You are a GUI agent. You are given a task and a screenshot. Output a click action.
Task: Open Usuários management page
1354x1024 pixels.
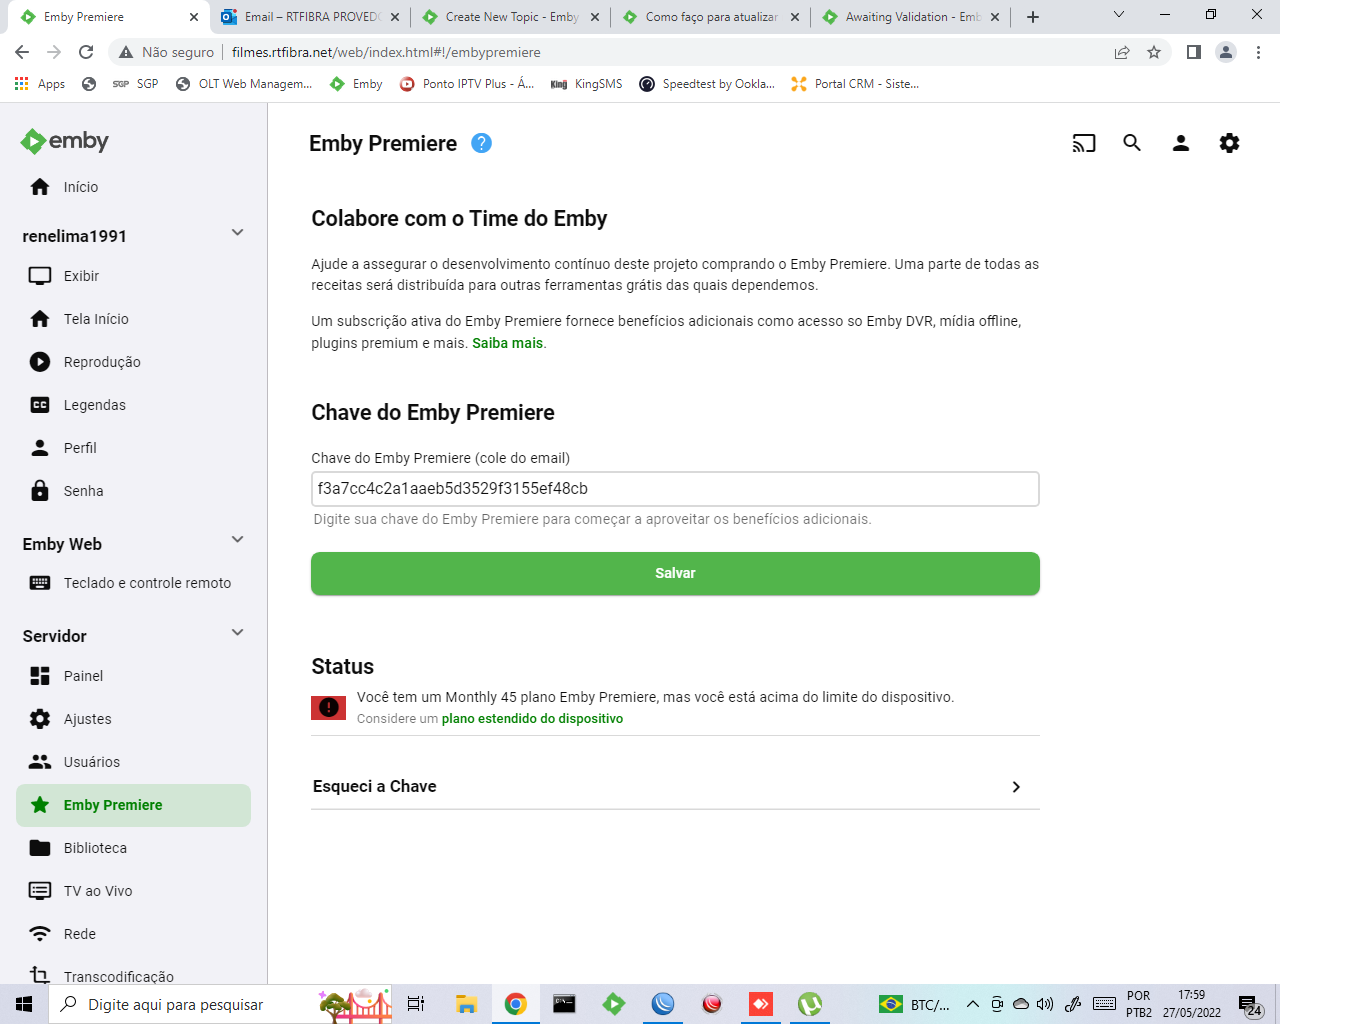click(133, 762)
